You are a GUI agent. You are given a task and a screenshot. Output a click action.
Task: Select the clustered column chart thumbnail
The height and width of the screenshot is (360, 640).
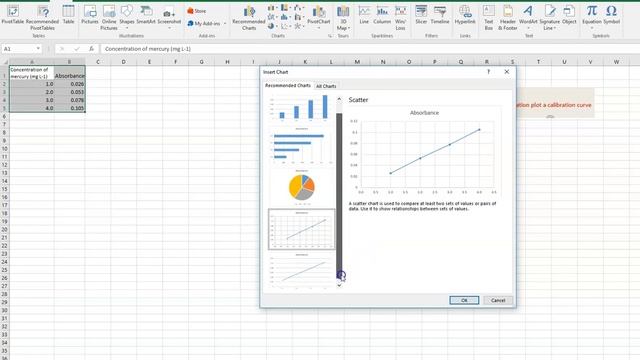302,107
